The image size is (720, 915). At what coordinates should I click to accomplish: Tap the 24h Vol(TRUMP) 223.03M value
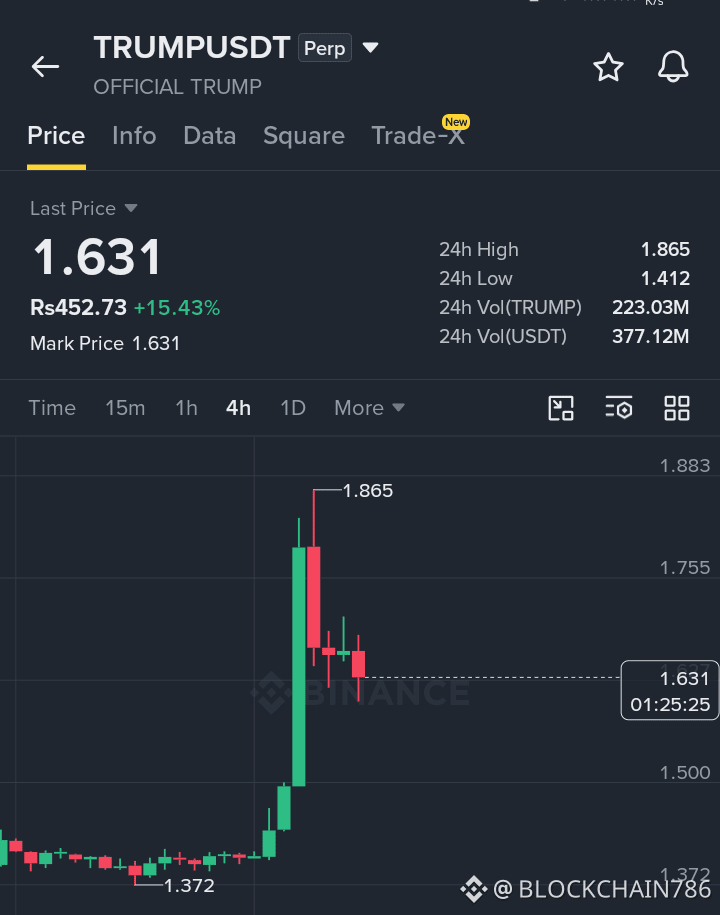click(651, 308)
